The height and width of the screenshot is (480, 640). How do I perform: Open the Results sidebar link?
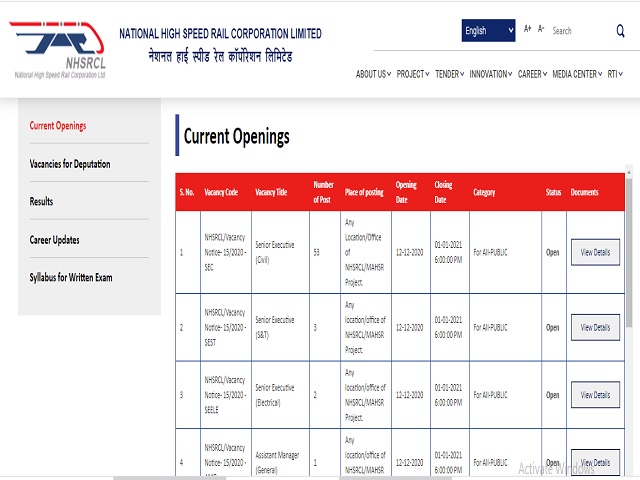click(41, 202)
